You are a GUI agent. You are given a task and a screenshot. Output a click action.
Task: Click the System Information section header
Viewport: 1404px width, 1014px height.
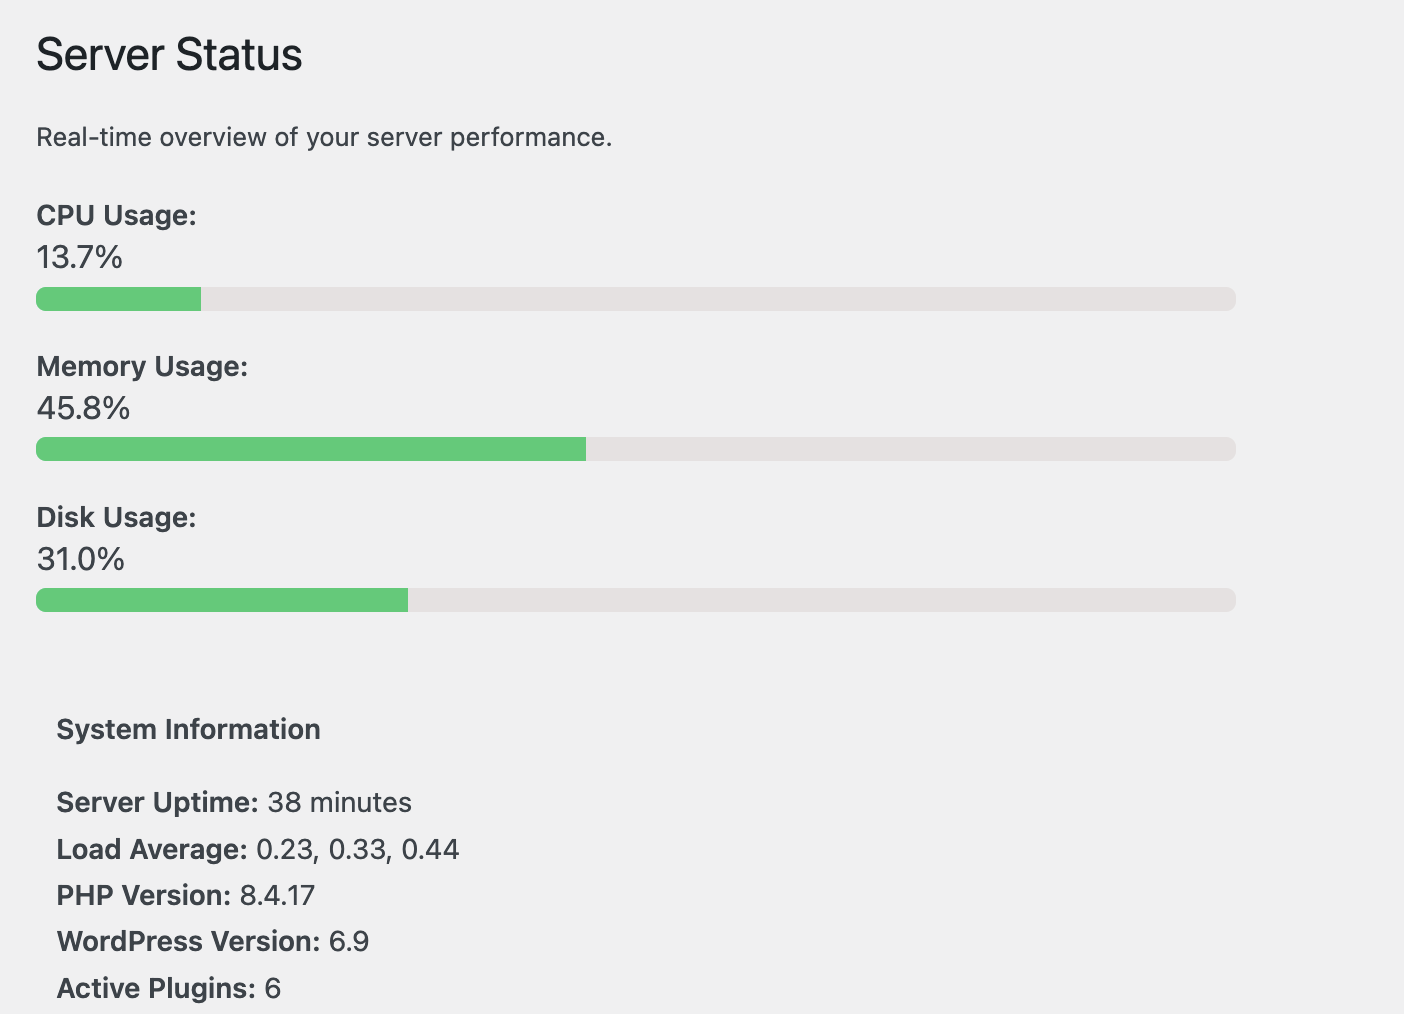pos(188,729)
